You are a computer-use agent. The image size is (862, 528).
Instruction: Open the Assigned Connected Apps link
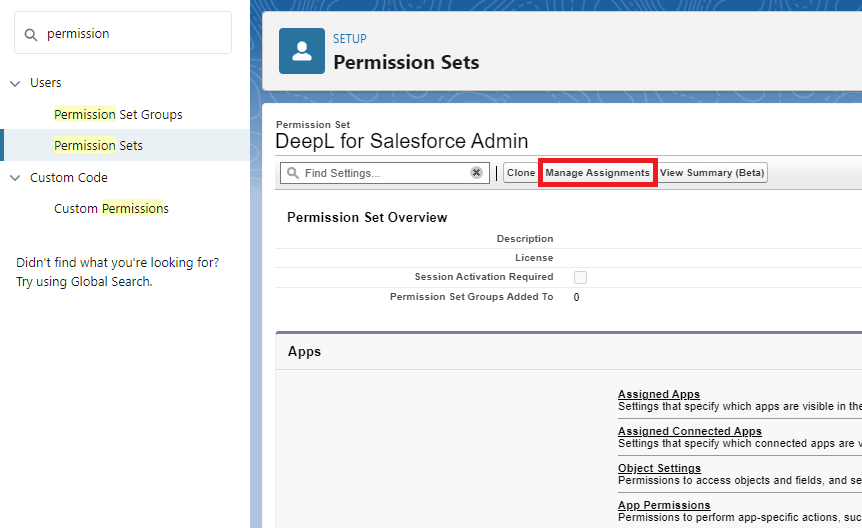(x=689, y=431)
